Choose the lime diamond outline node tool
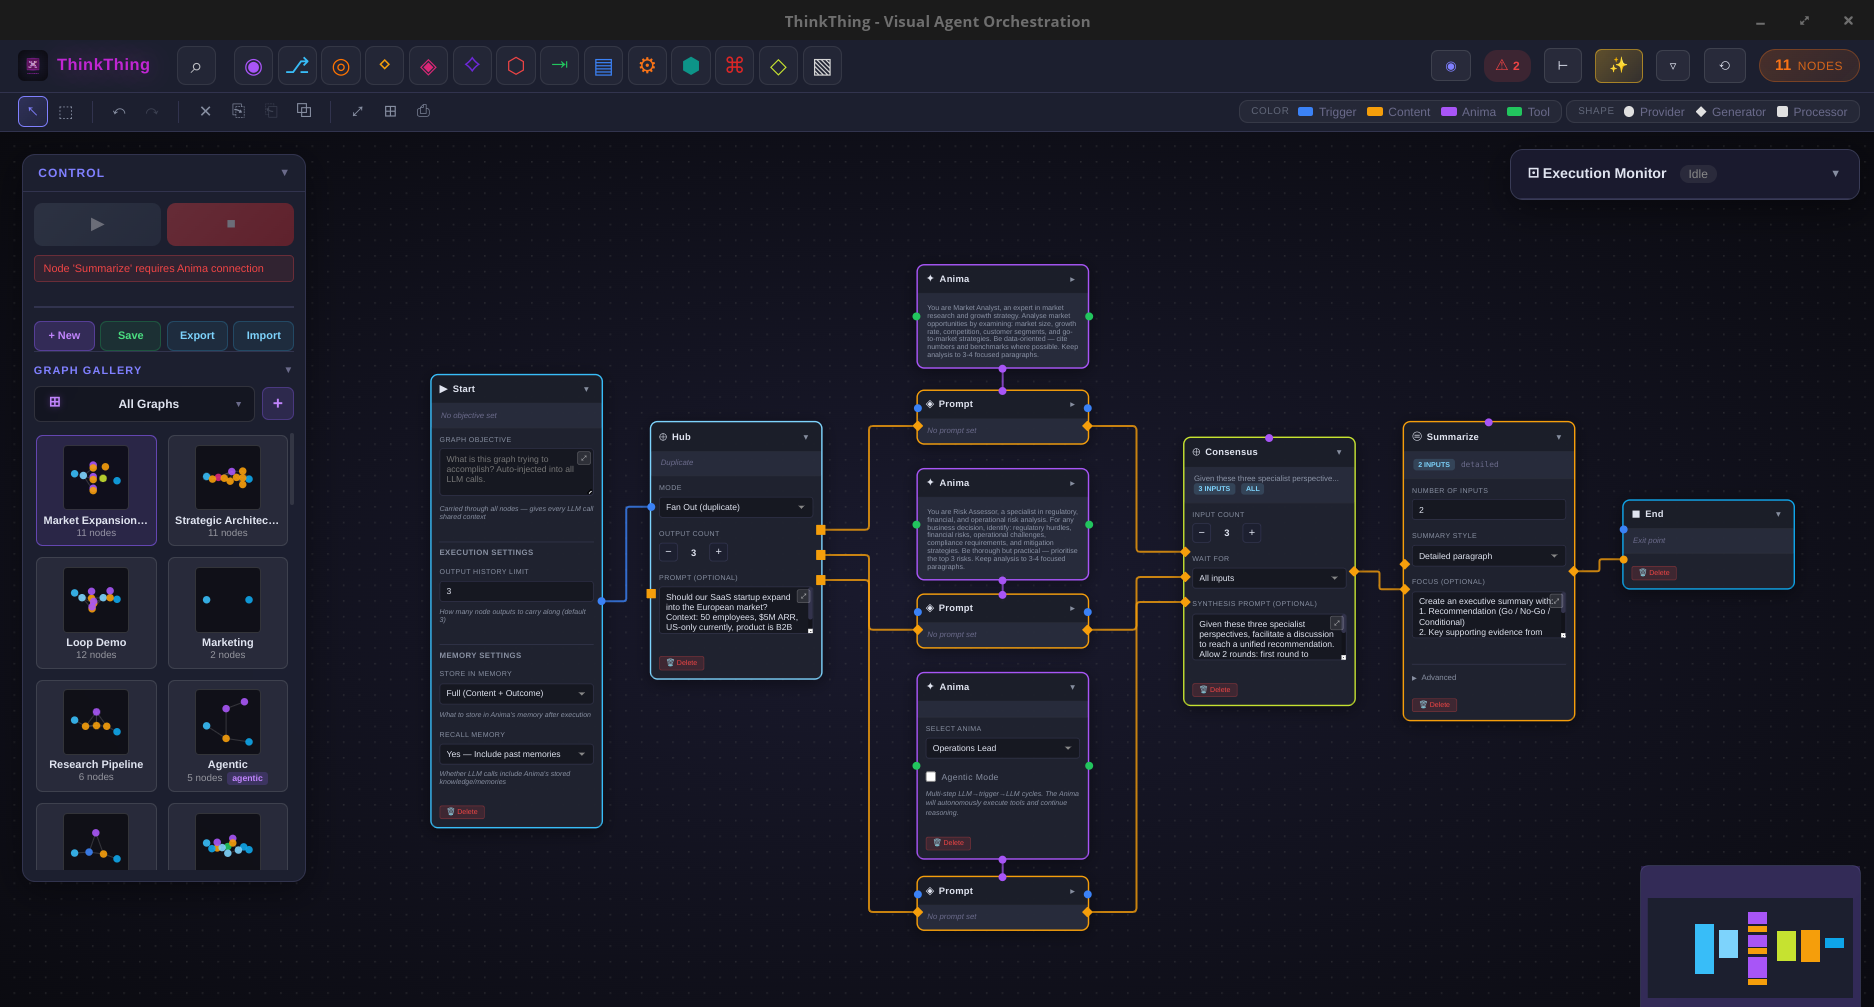 [x=778, y=66]
